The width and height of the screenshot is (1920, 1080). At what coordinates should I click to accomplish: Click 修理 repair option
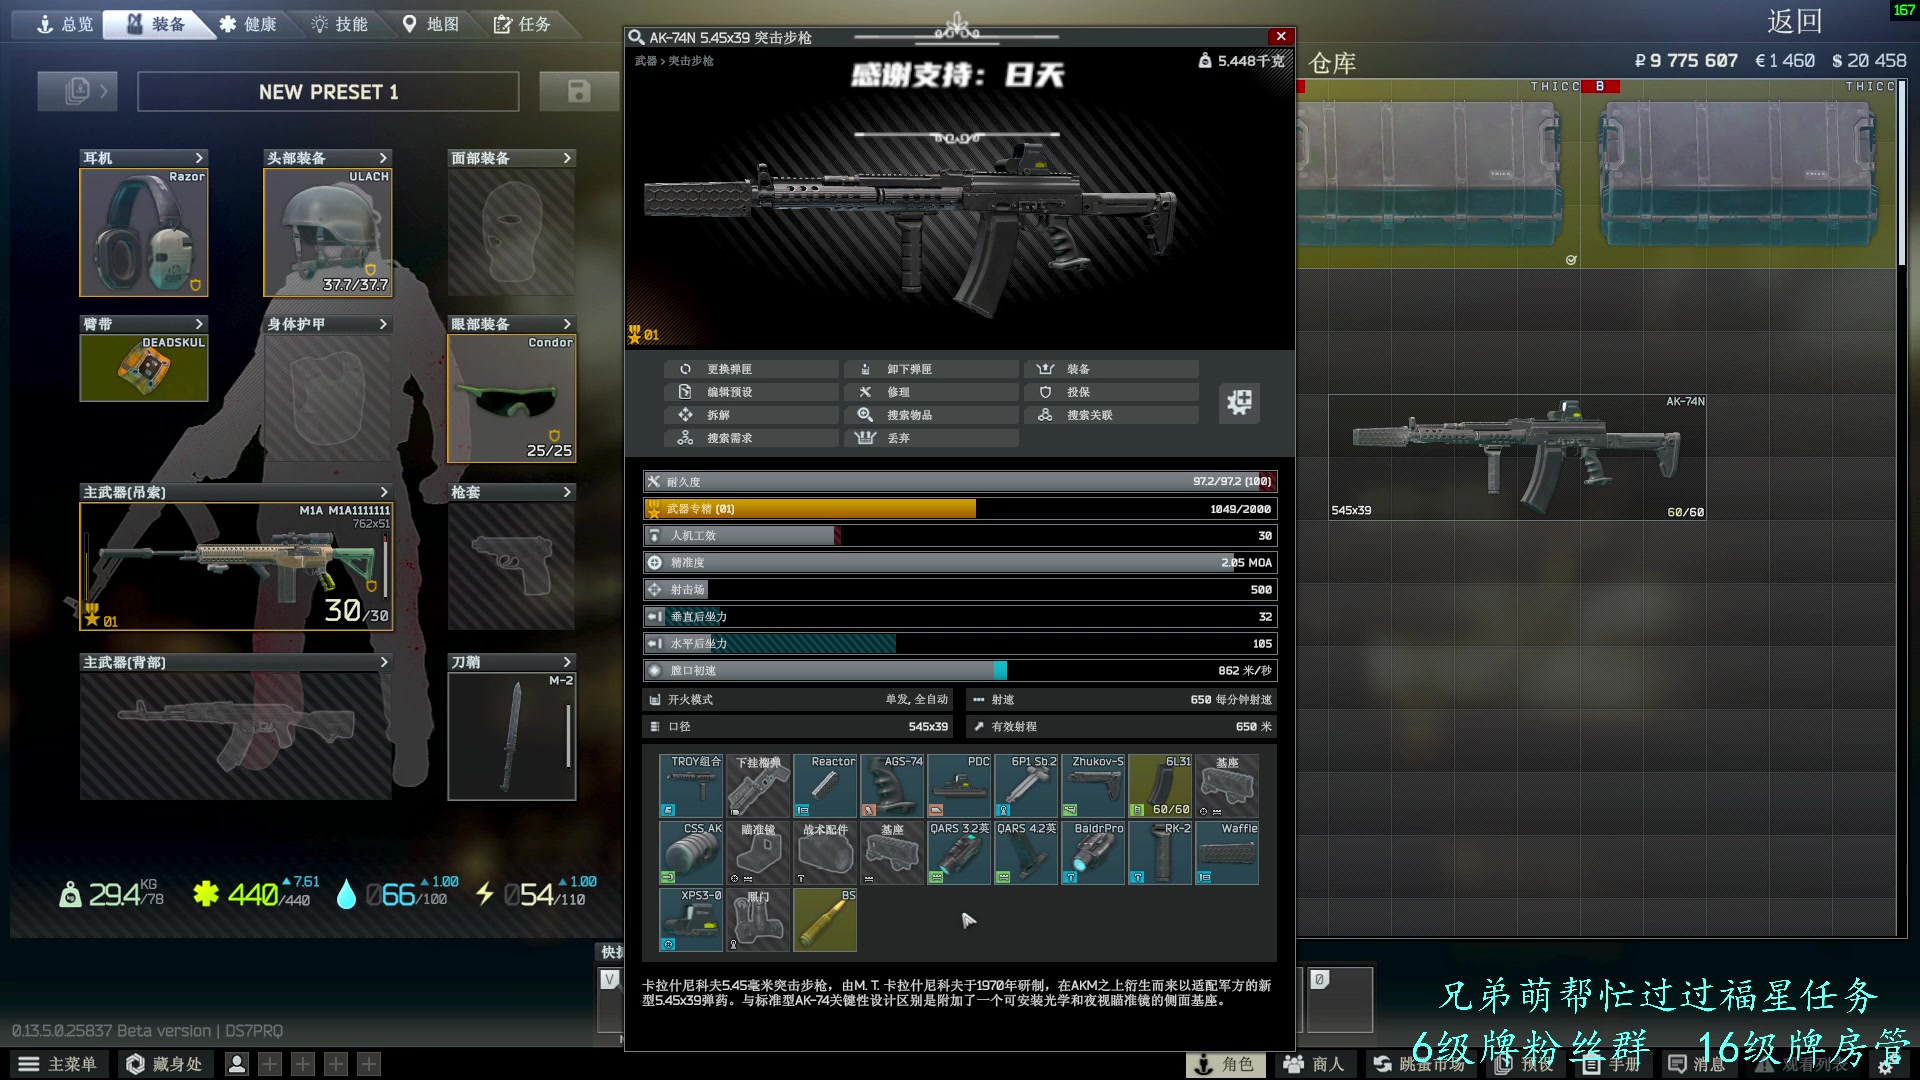point(932,392)
